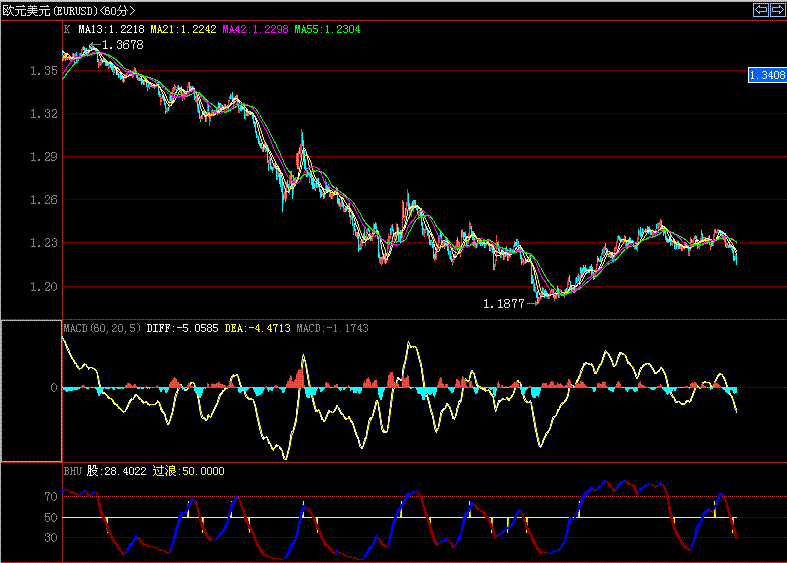Click the blue 1.3408 price tag
The width and height of the screenshot is (787, 563).
(767, 75)
